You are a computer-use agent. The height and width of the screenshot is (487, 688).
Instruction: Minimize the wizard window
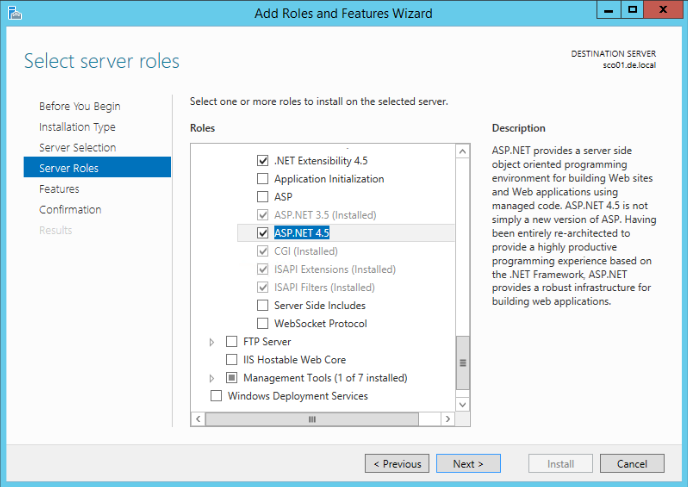click(x=607, y=11)
